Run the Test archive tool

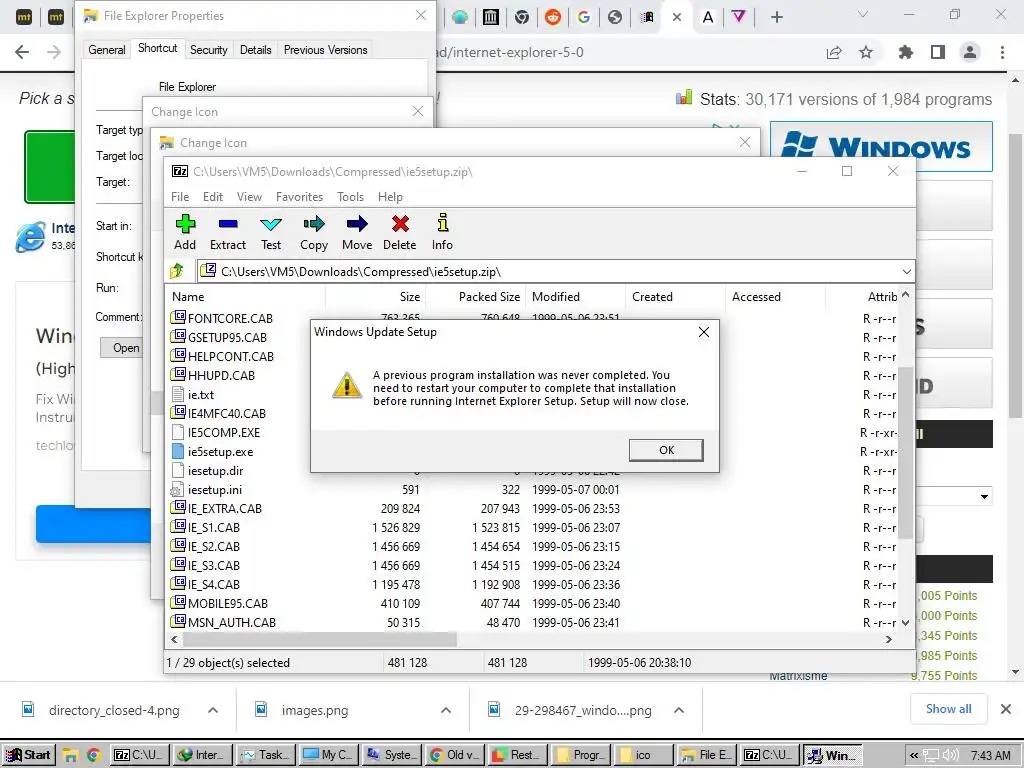[270, 232]
